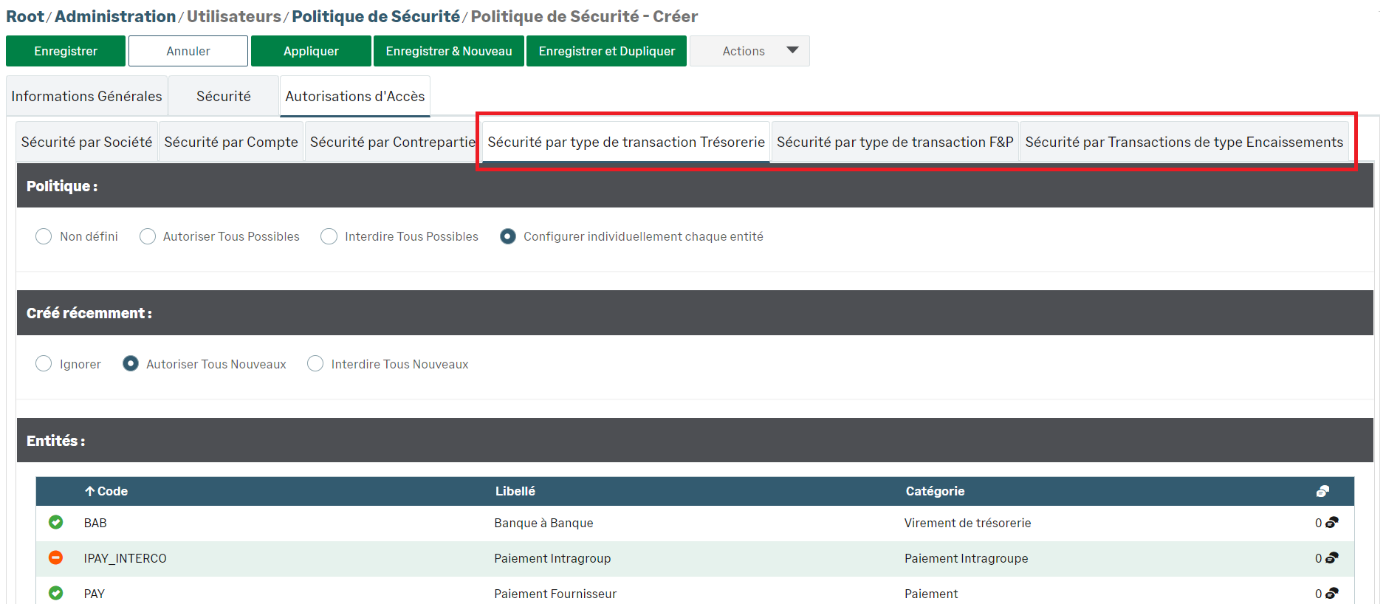Open Politique de Sécurité breadcrumb link

376,16
